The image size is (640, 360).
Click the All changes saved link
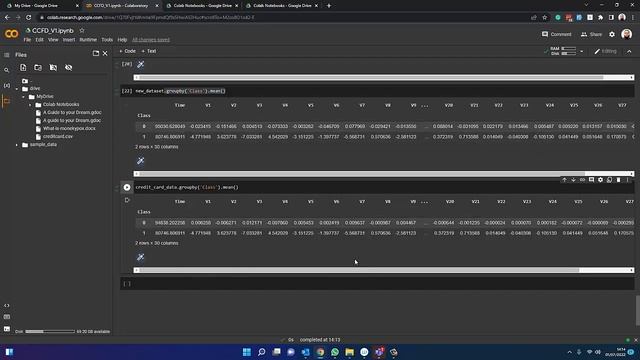click(151, 40)
